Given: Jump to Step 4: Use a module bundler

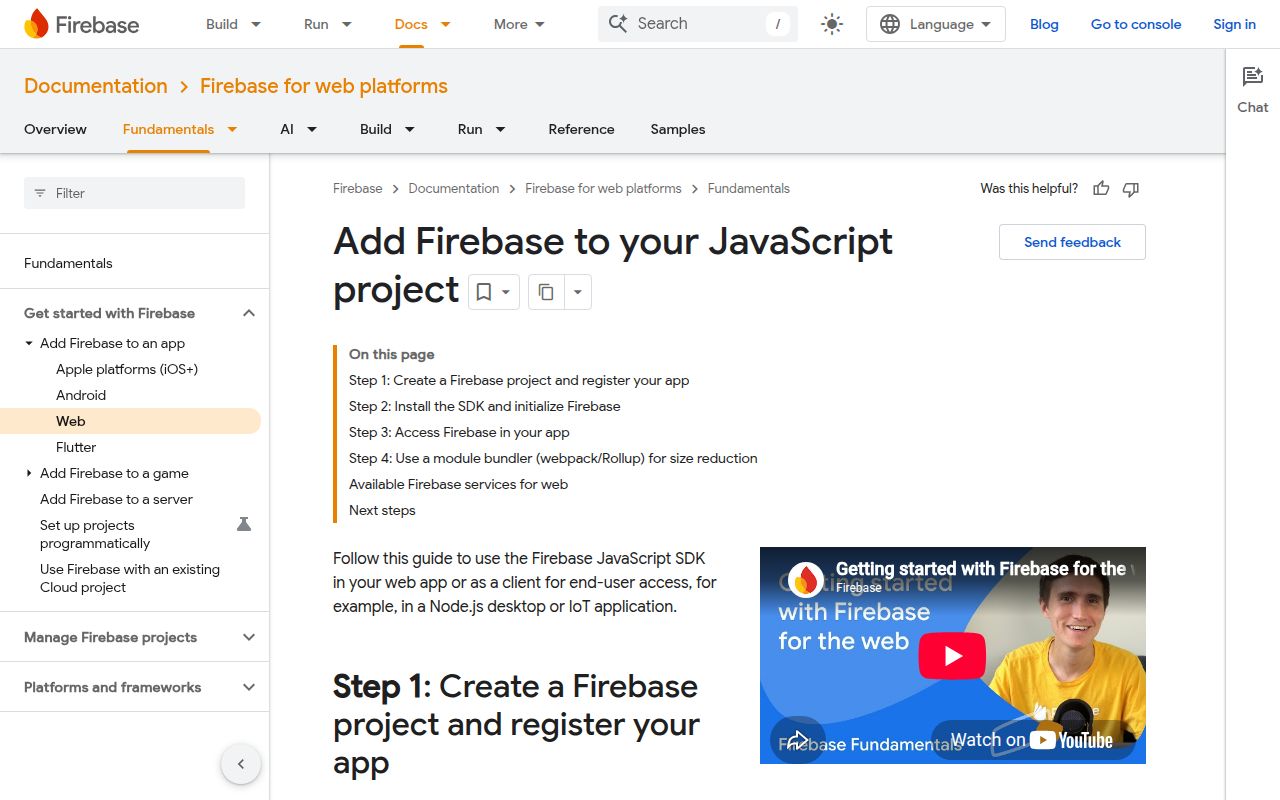Looking at the screenshot, I should tap(553, 458).
